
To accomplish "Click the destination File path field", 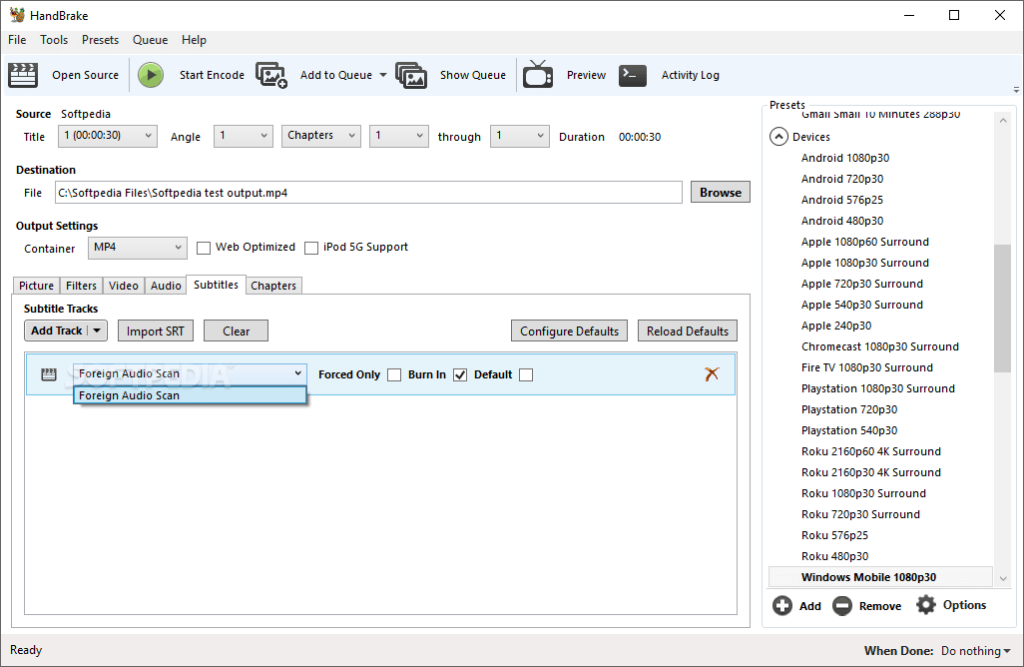I will pos(368,193).
